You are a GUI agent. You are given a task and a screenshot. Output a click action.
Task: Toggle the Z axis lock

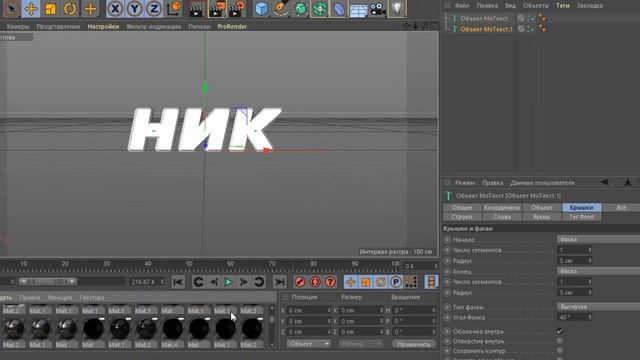click(x=154, y=8)
